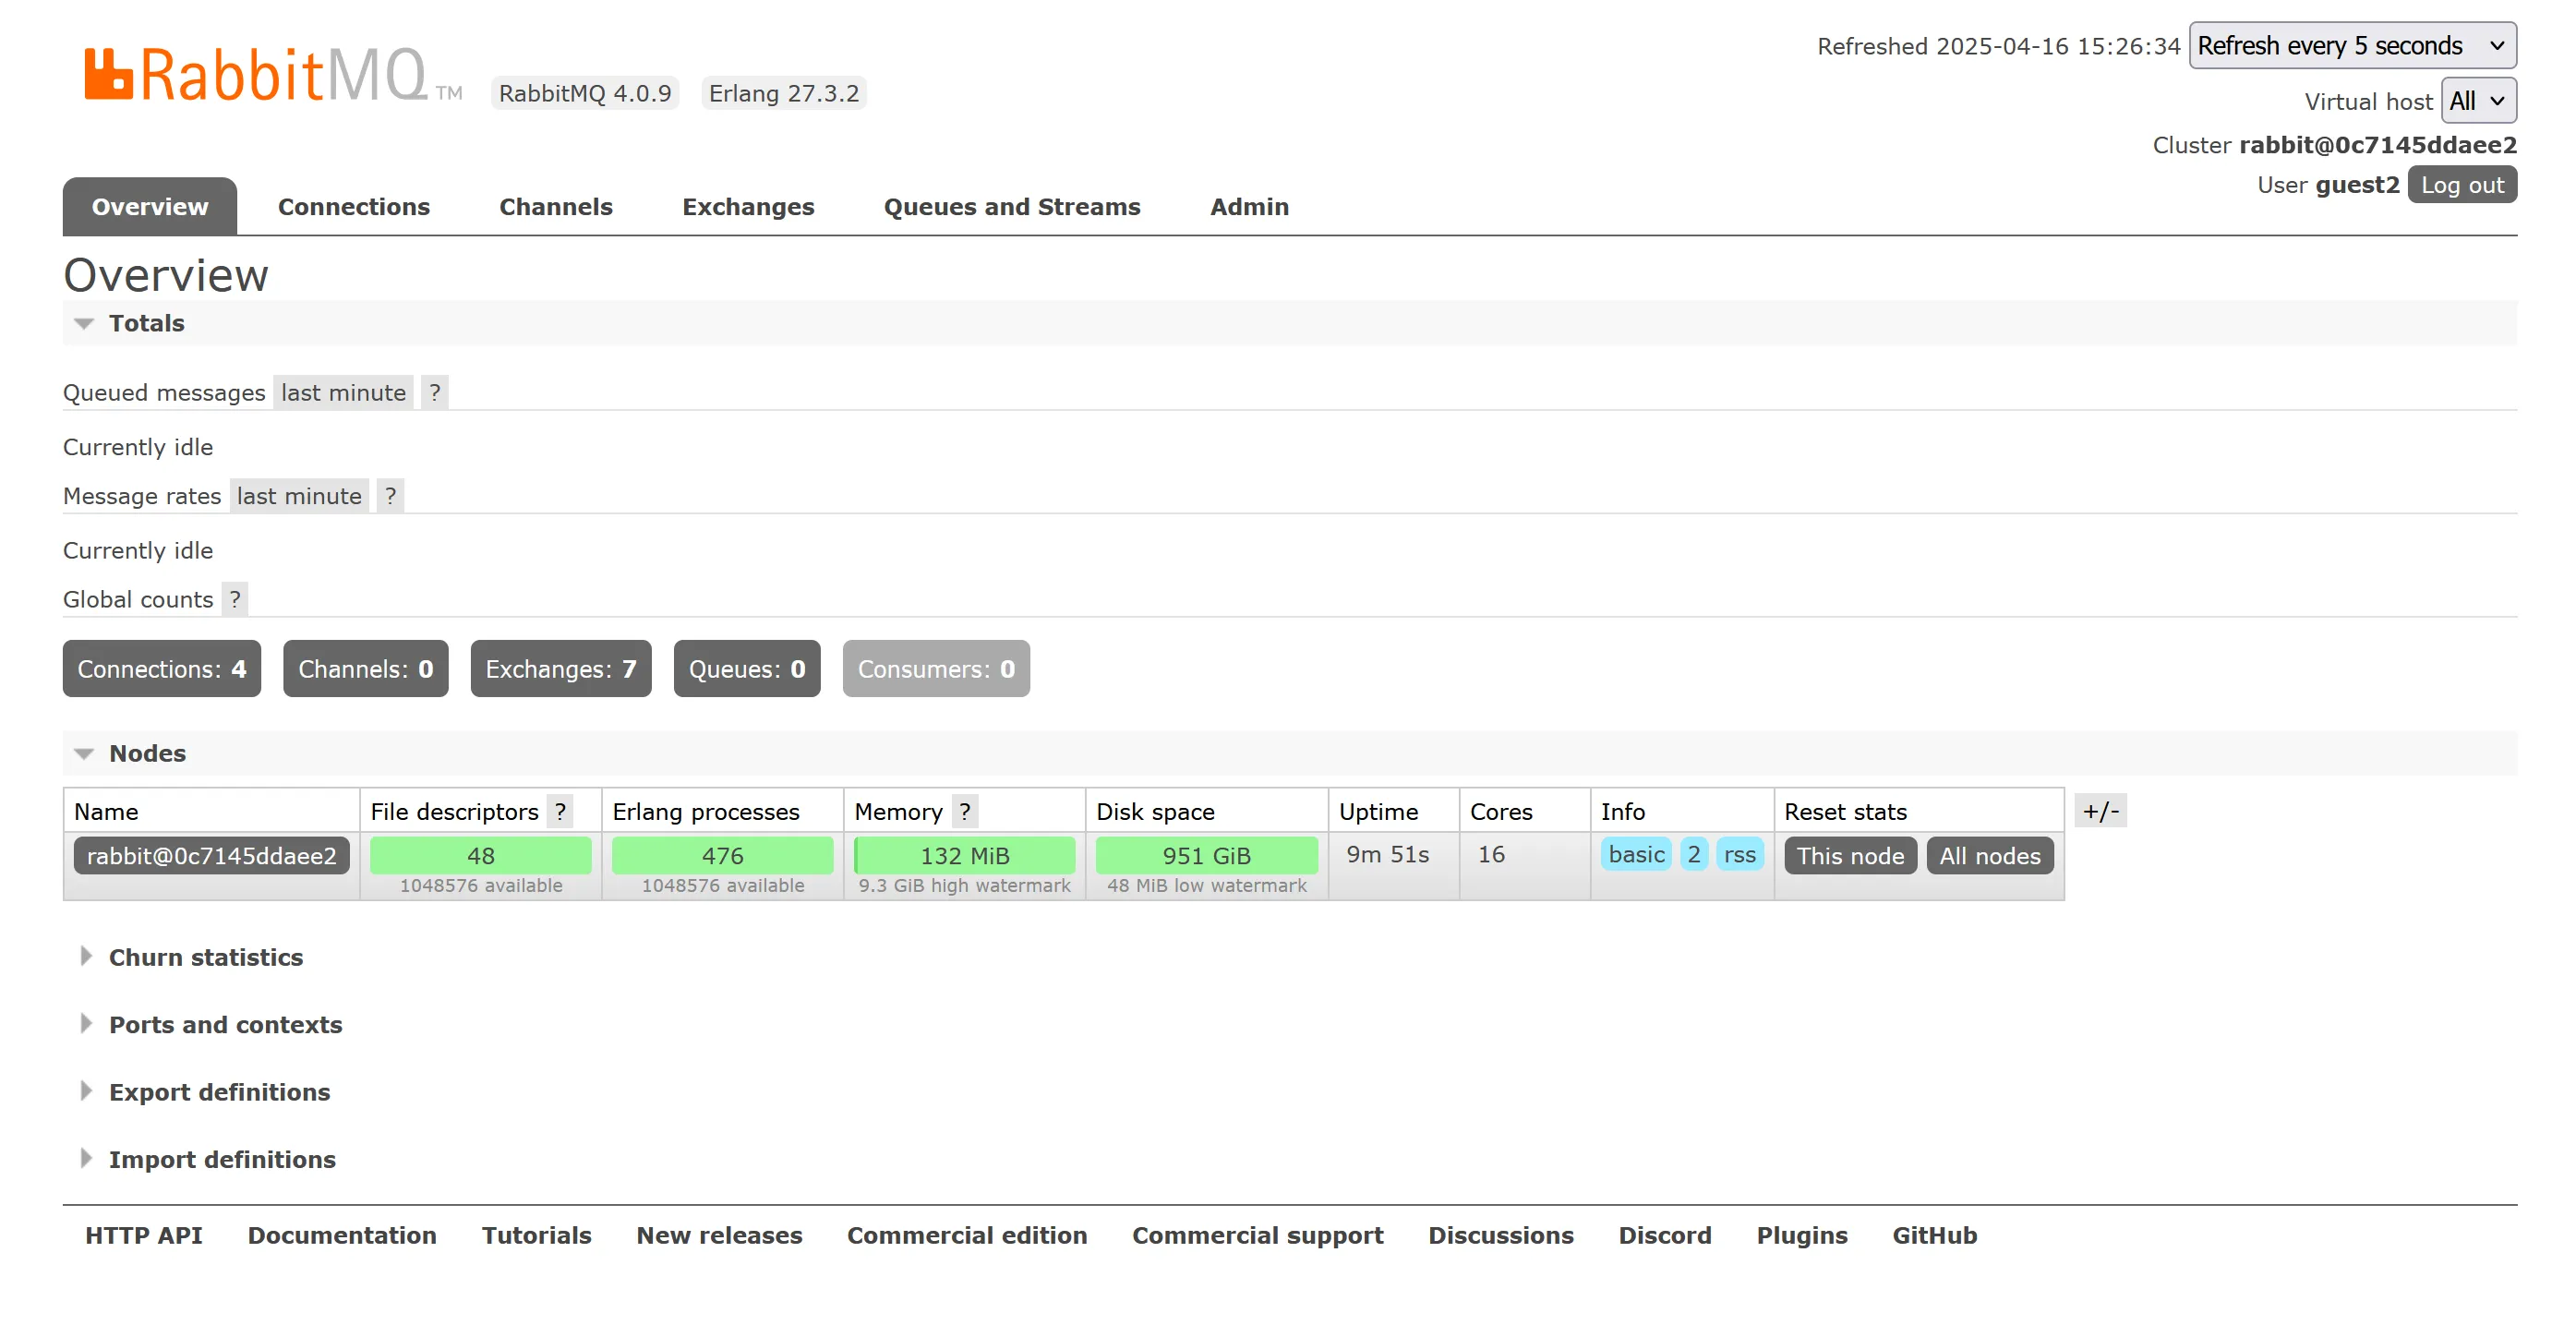Click the Log out button
Image resolution: width=2576 pixels, height=1337 pixels.
point(2462,184)
